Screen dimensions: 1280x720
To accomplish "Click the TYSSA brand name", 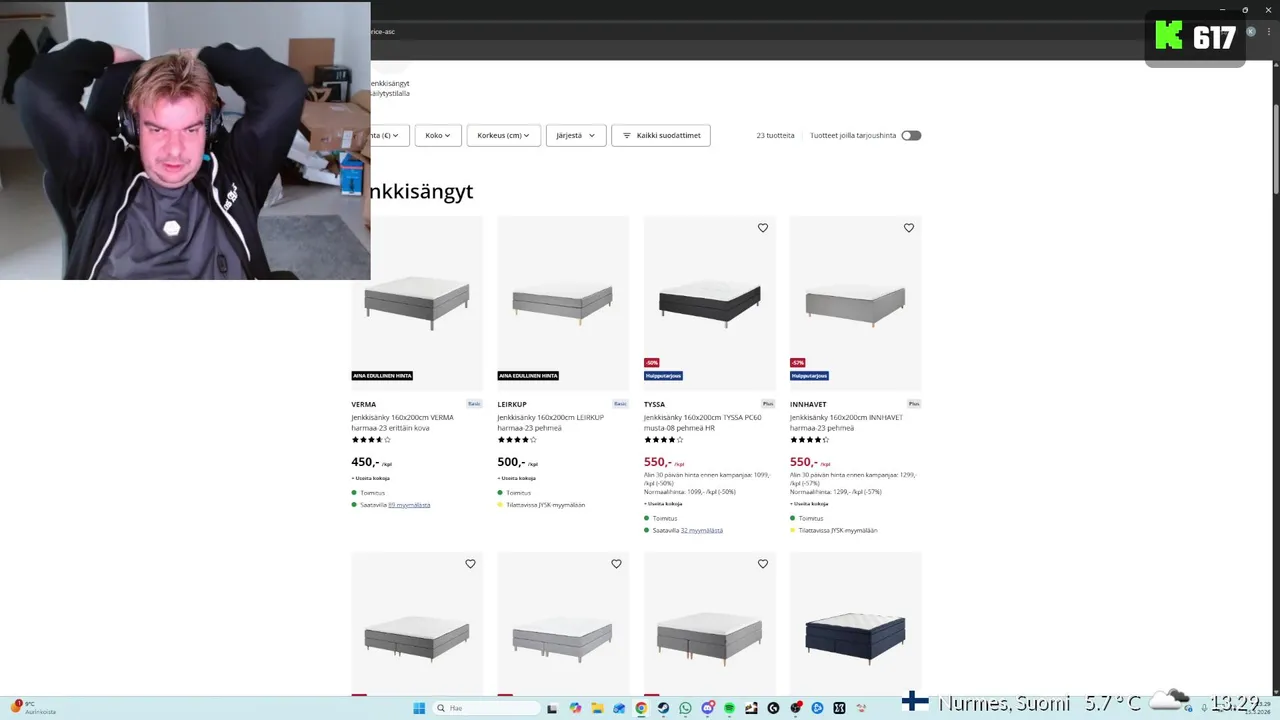I will point(654,405).
